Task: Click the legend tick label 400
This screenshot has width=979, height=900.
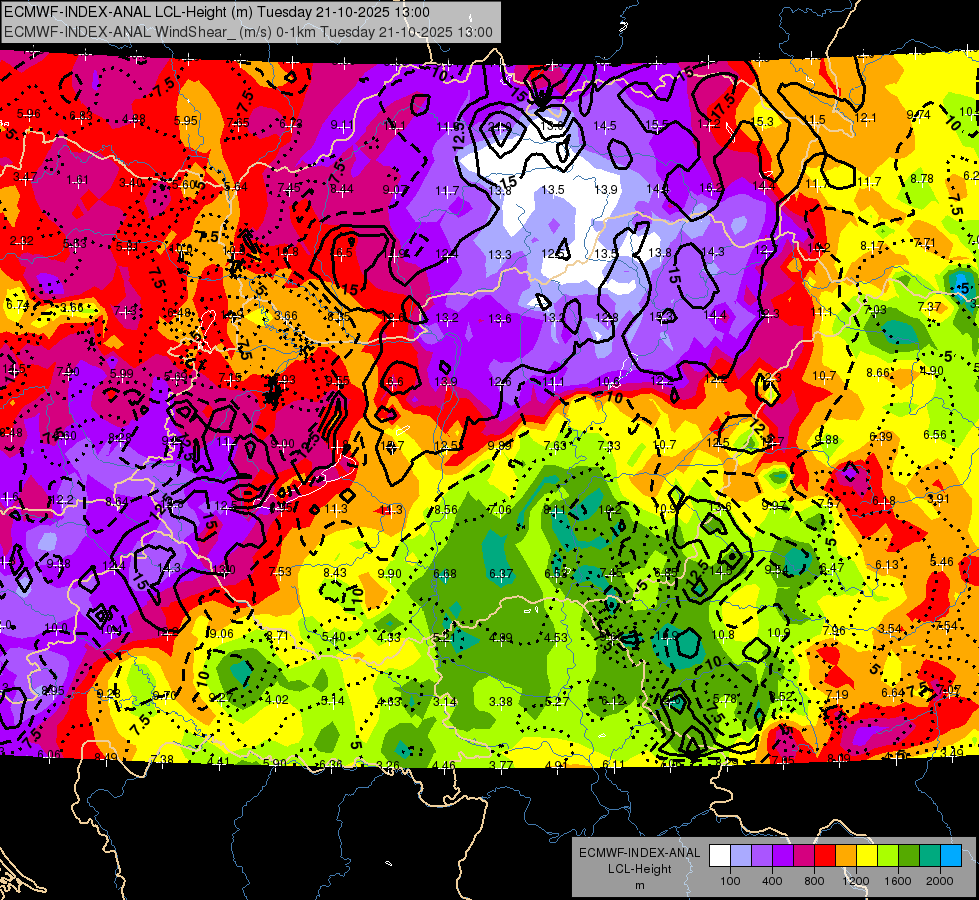Action: pos(772,881)
